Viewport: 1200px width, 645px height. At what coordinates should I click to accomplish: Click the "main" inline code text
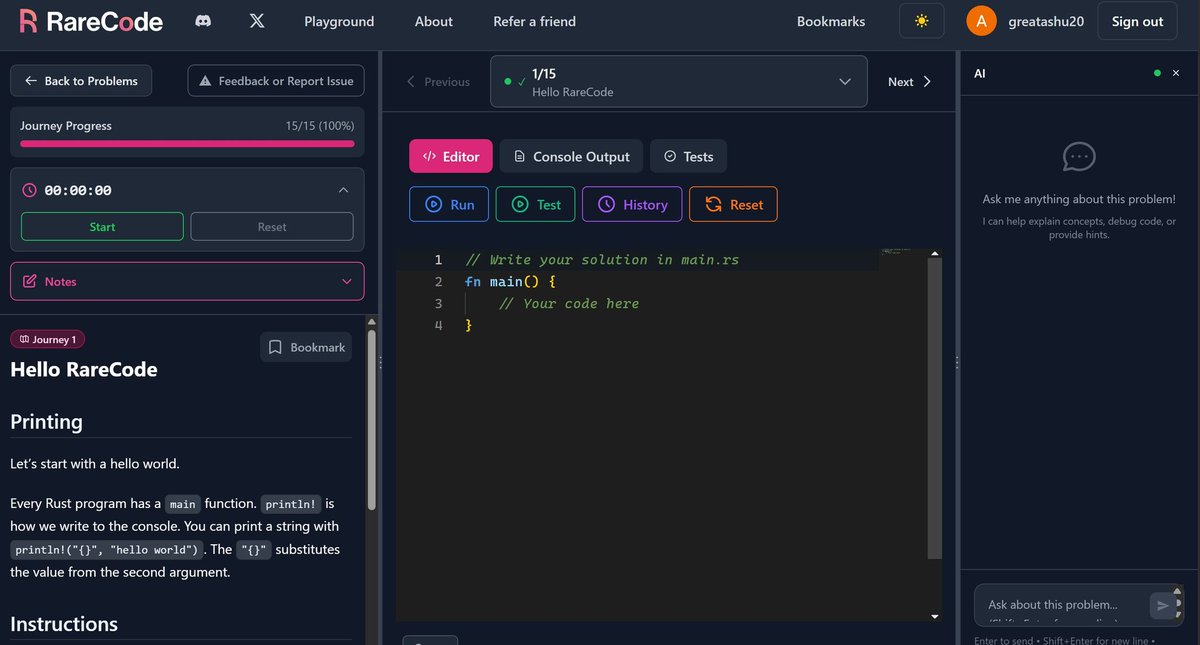(183, 504)
